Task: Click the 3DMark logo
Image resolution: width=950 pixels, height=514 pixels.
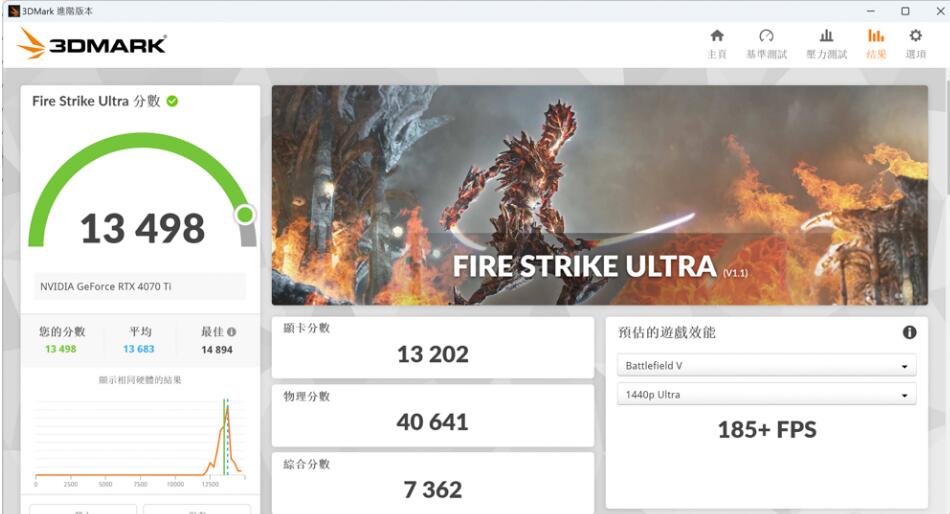Action: [x=91, y=44]
